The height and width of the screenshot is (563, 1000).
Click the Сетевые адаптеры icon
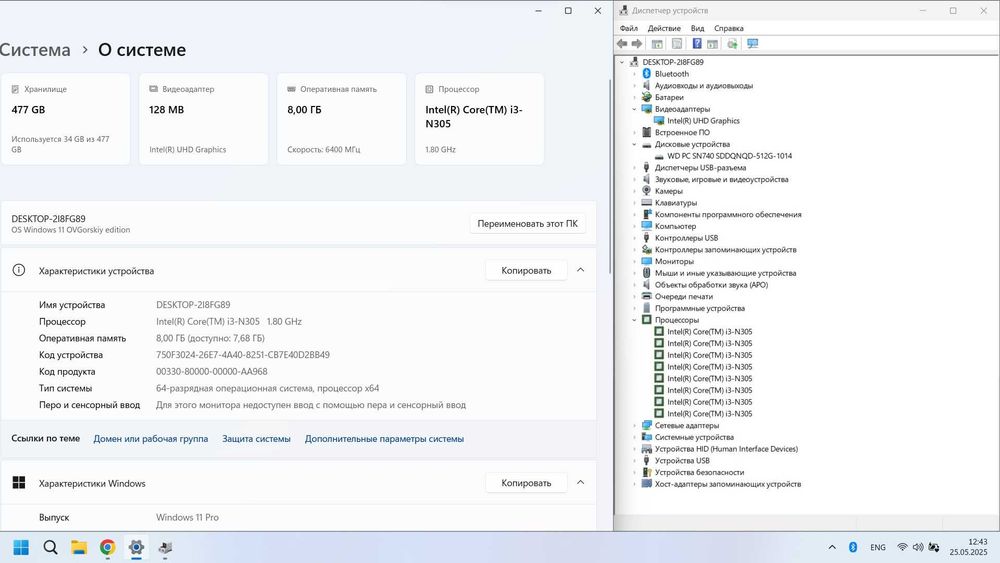pos(646,425)
